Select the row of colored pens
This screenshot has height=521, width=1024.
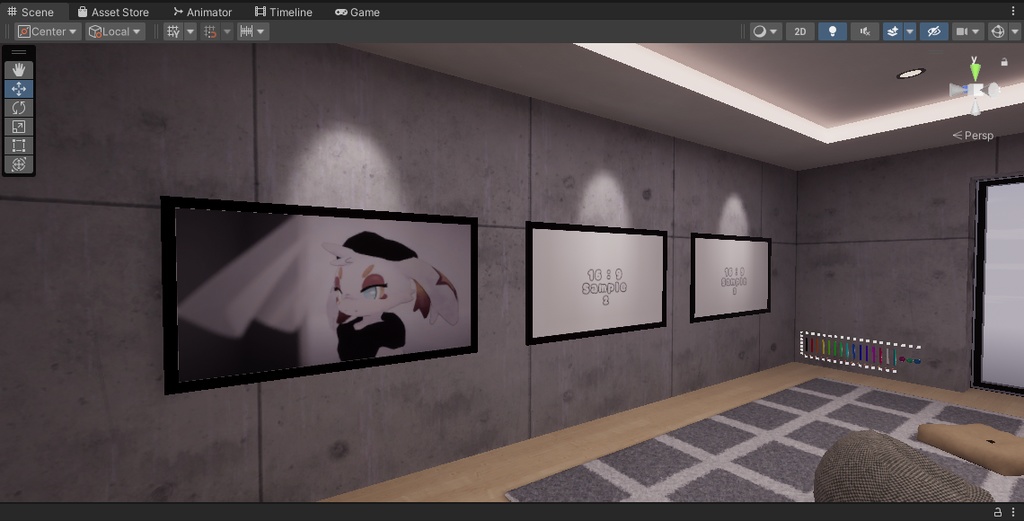[x=860, y=352]
